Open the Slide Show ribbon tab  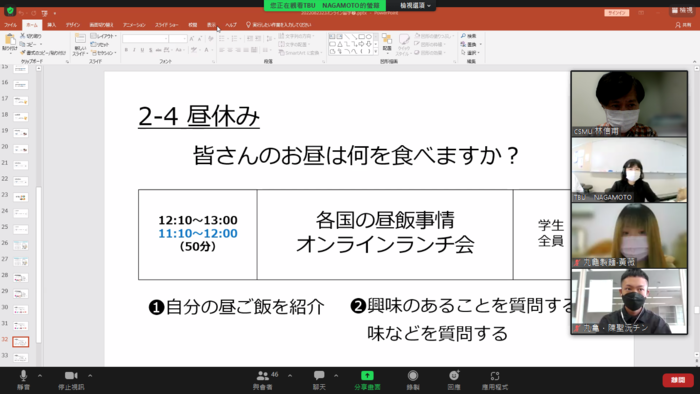pyautogui.click(x=167, y=25)
